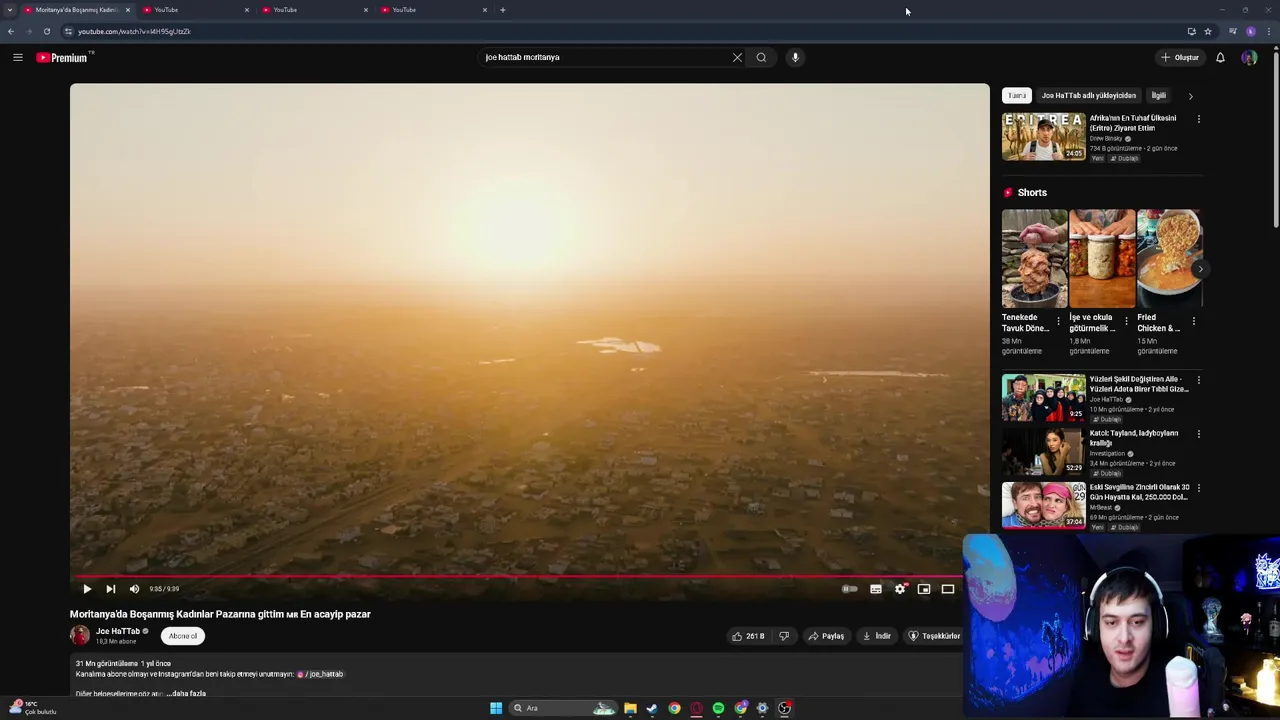Open Katoi: Tayland ladyboyların video

click(x=1044, y=451)
